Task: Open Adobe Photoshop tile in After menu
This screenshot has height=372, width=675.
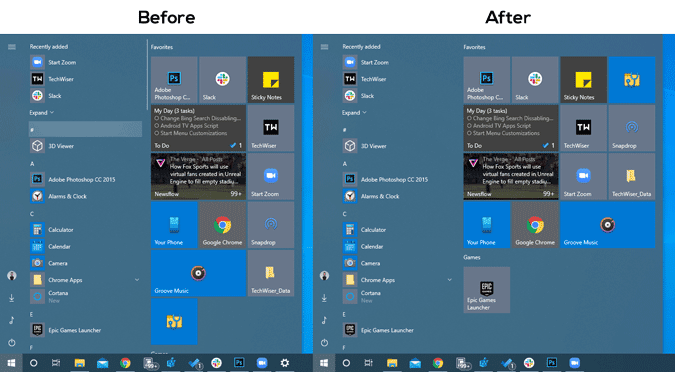Action: click(x=486, y=80)
